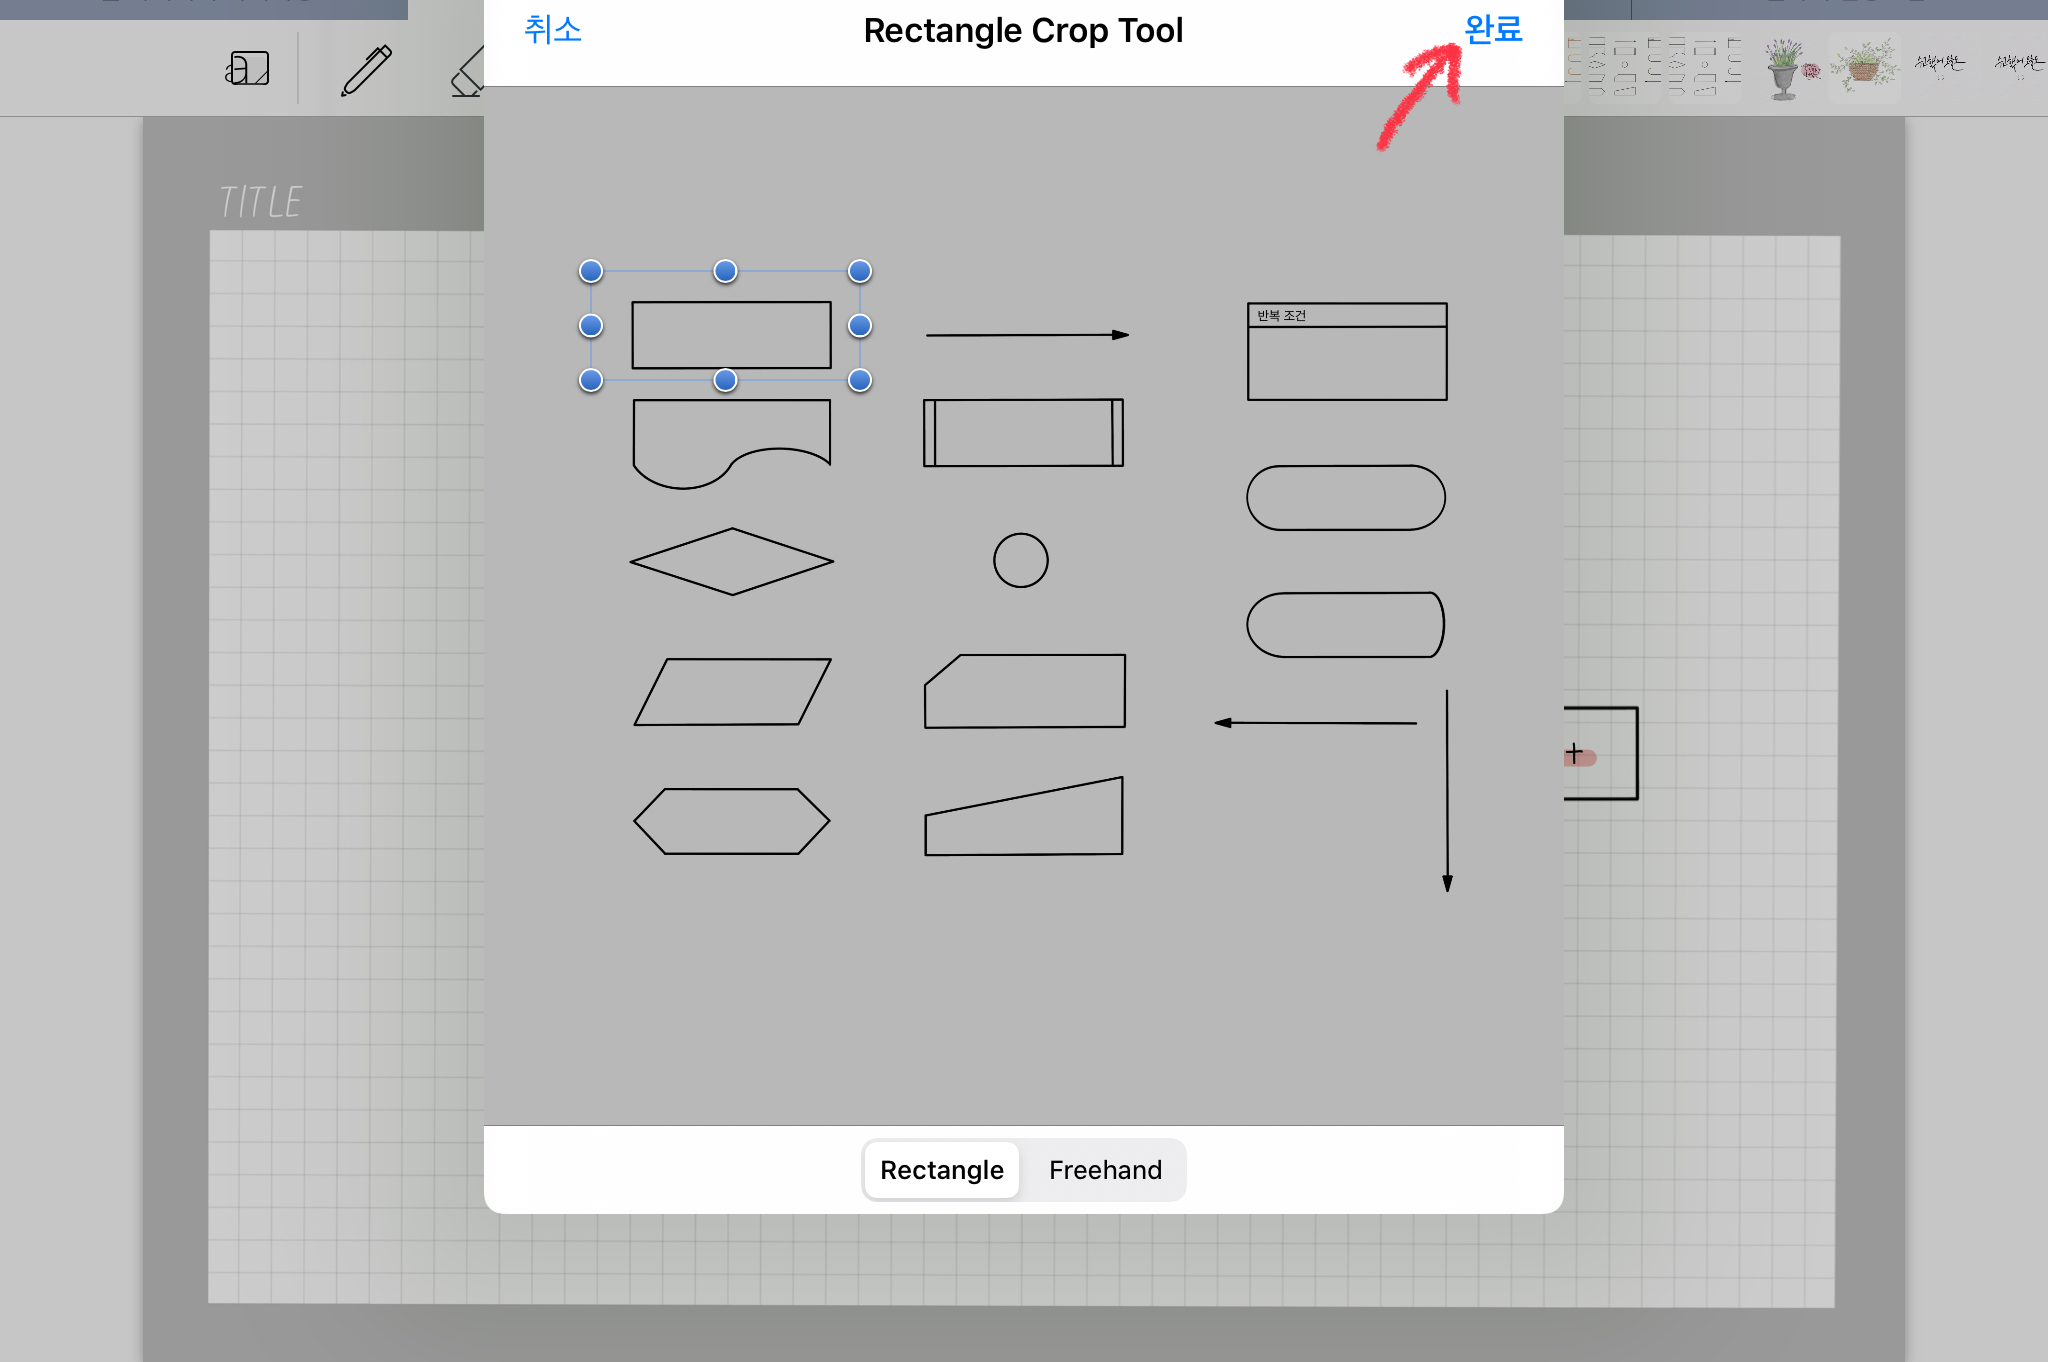Tap 취소 to cancel the crop
2048x1362 pixels.
pyautogui.click(x=552, y=30)
